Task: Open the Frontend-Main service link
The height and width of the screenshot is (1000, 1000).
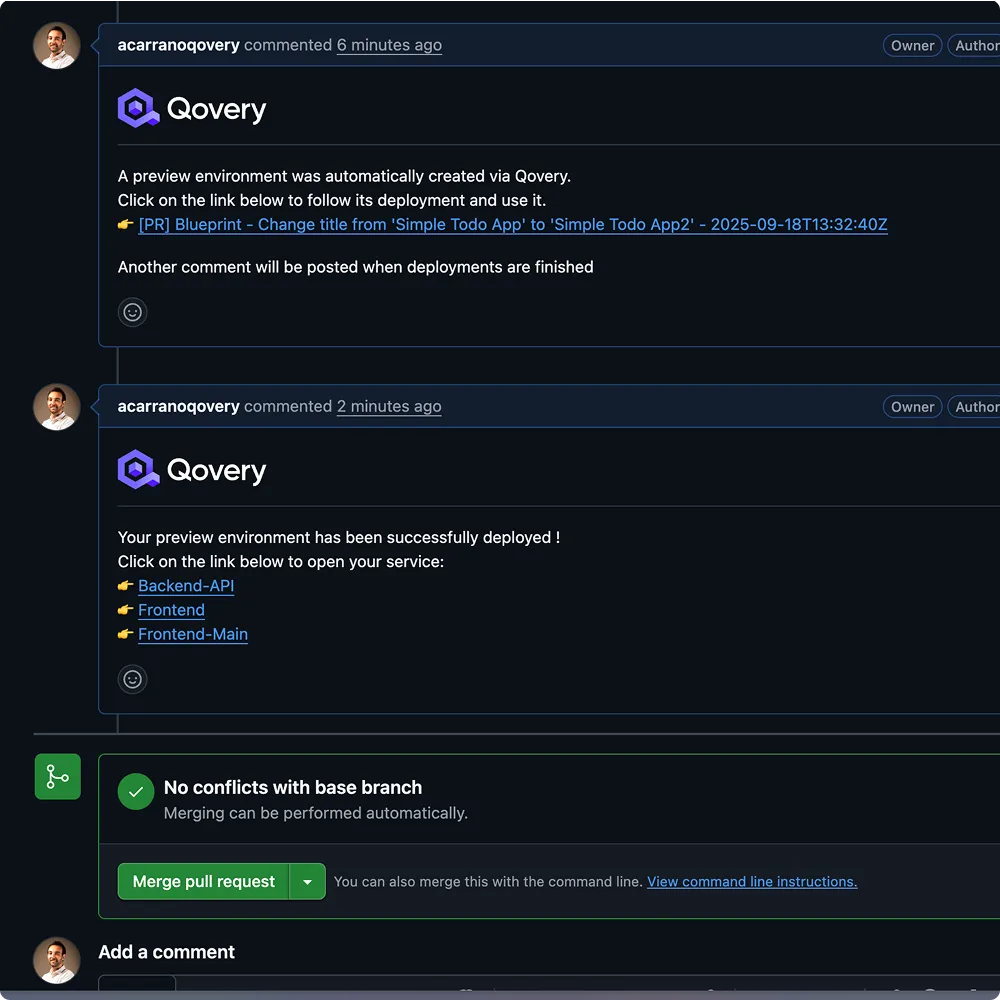Action: click(x=193, y=634)
